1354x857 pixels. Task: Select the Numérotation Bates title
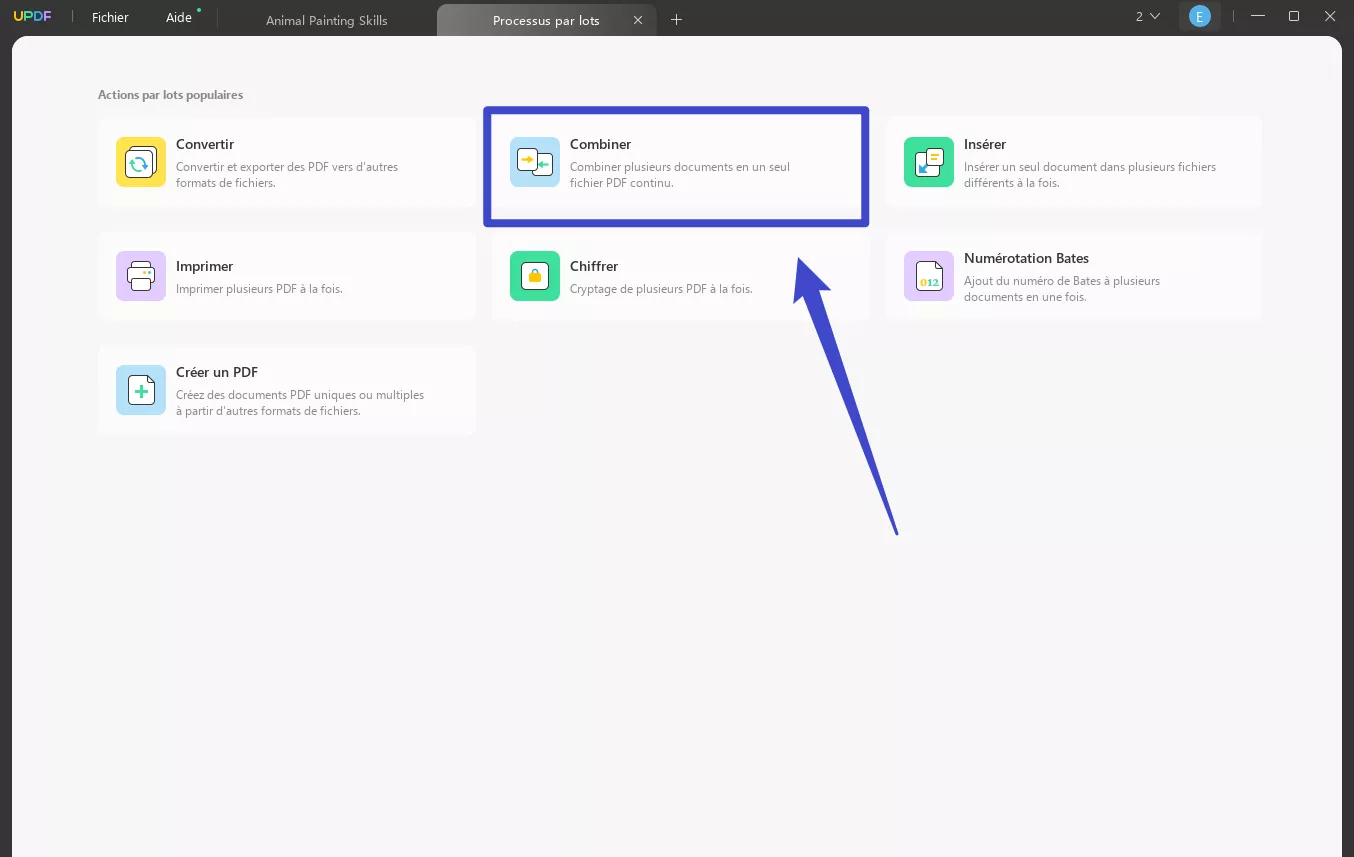click(x=1026, y=258)
